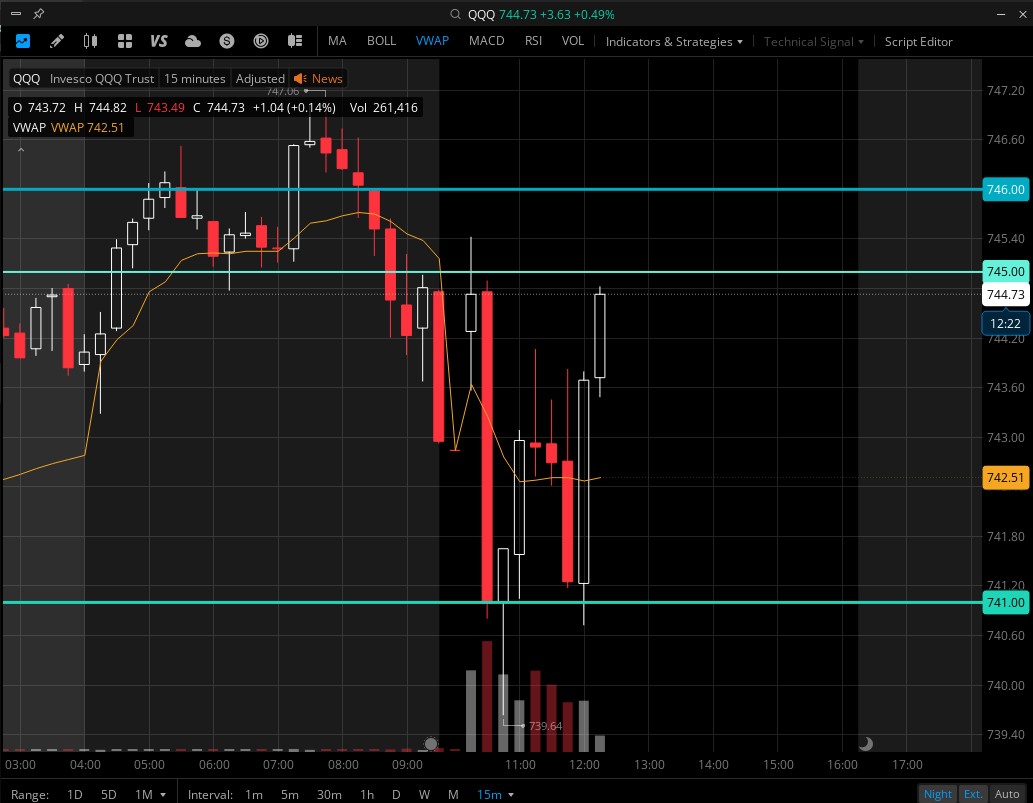Set interval to 5m

tap(290, 794)
